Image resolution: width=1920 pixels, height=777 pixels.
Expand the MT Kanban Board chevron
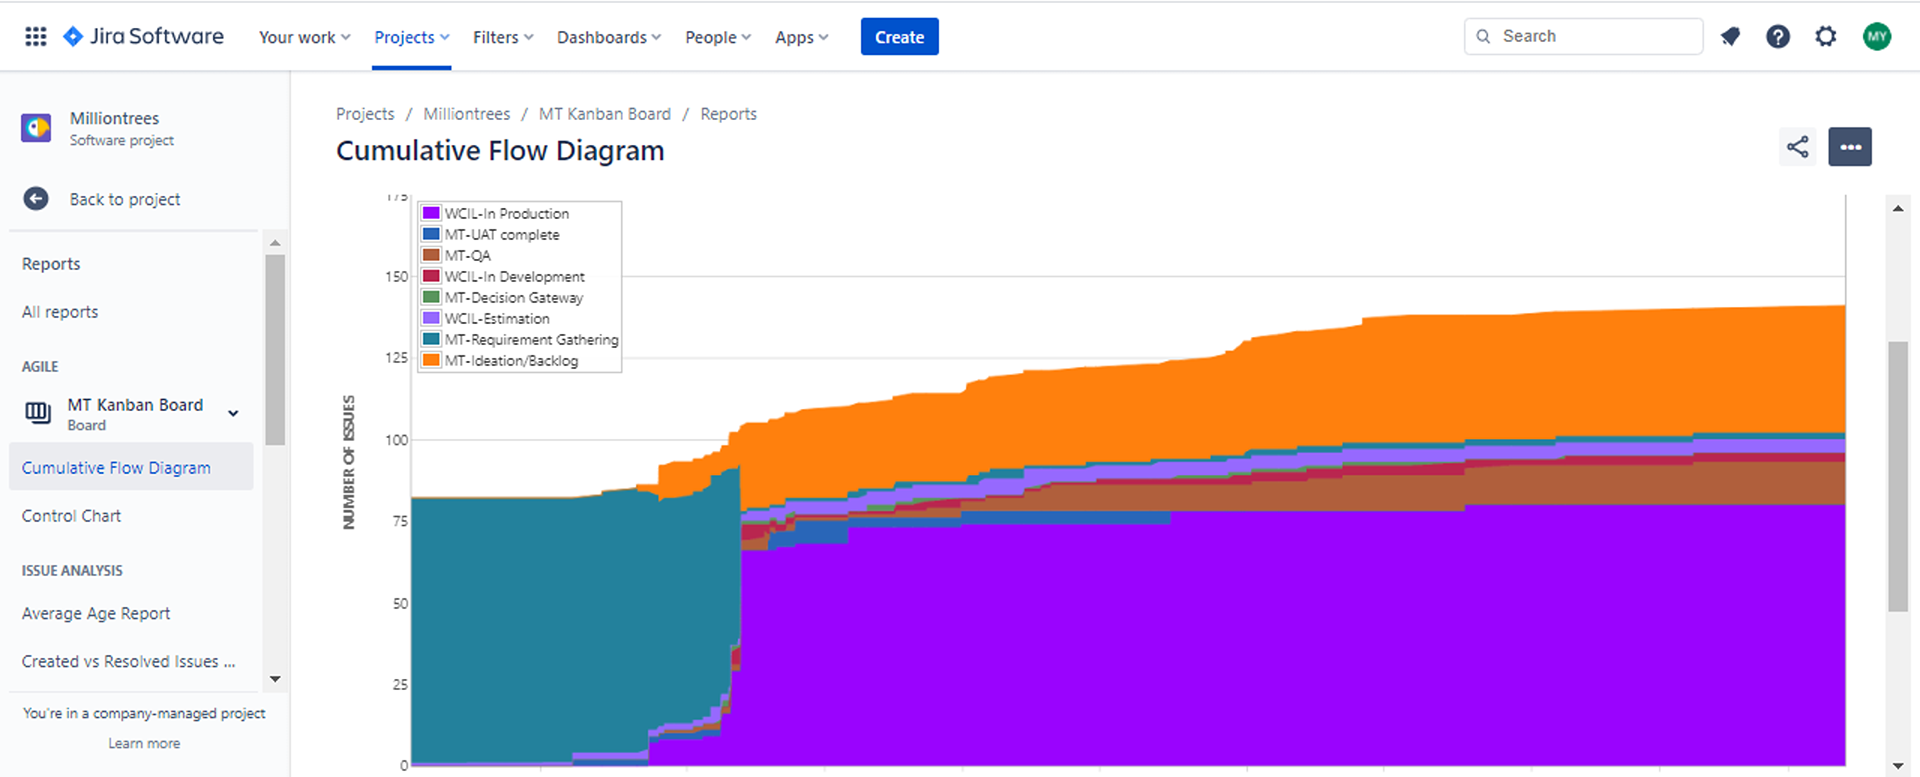click(x=233, y=413)
